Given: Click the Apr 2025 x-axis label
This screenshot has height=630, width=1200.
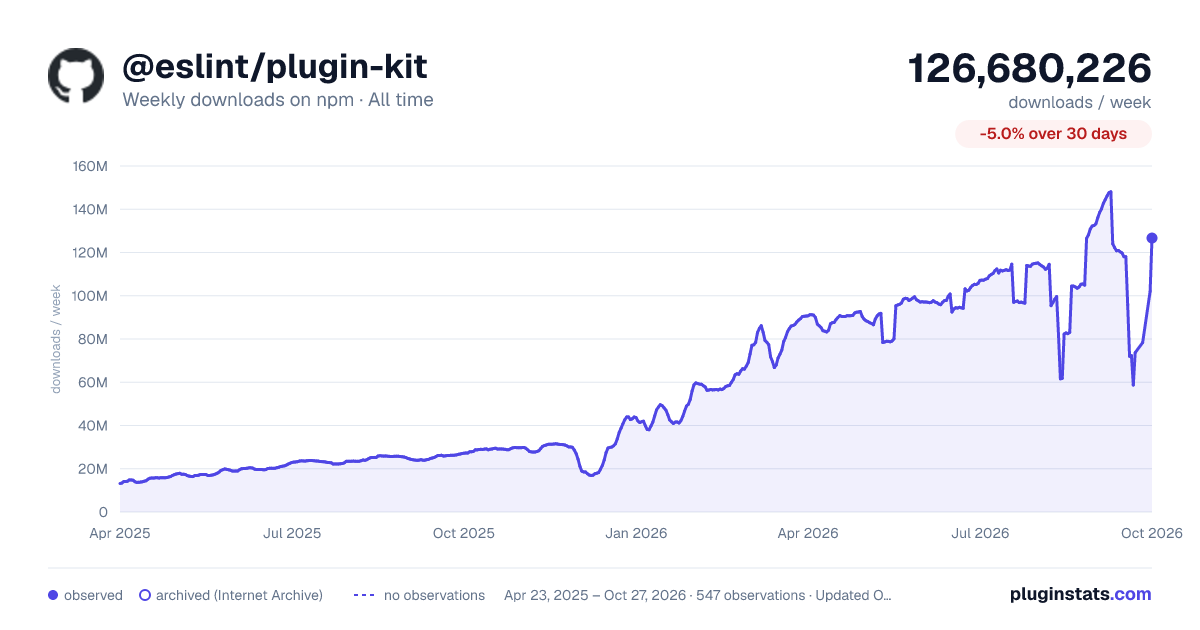Looking at the screenshot, I should pos(120,533).
